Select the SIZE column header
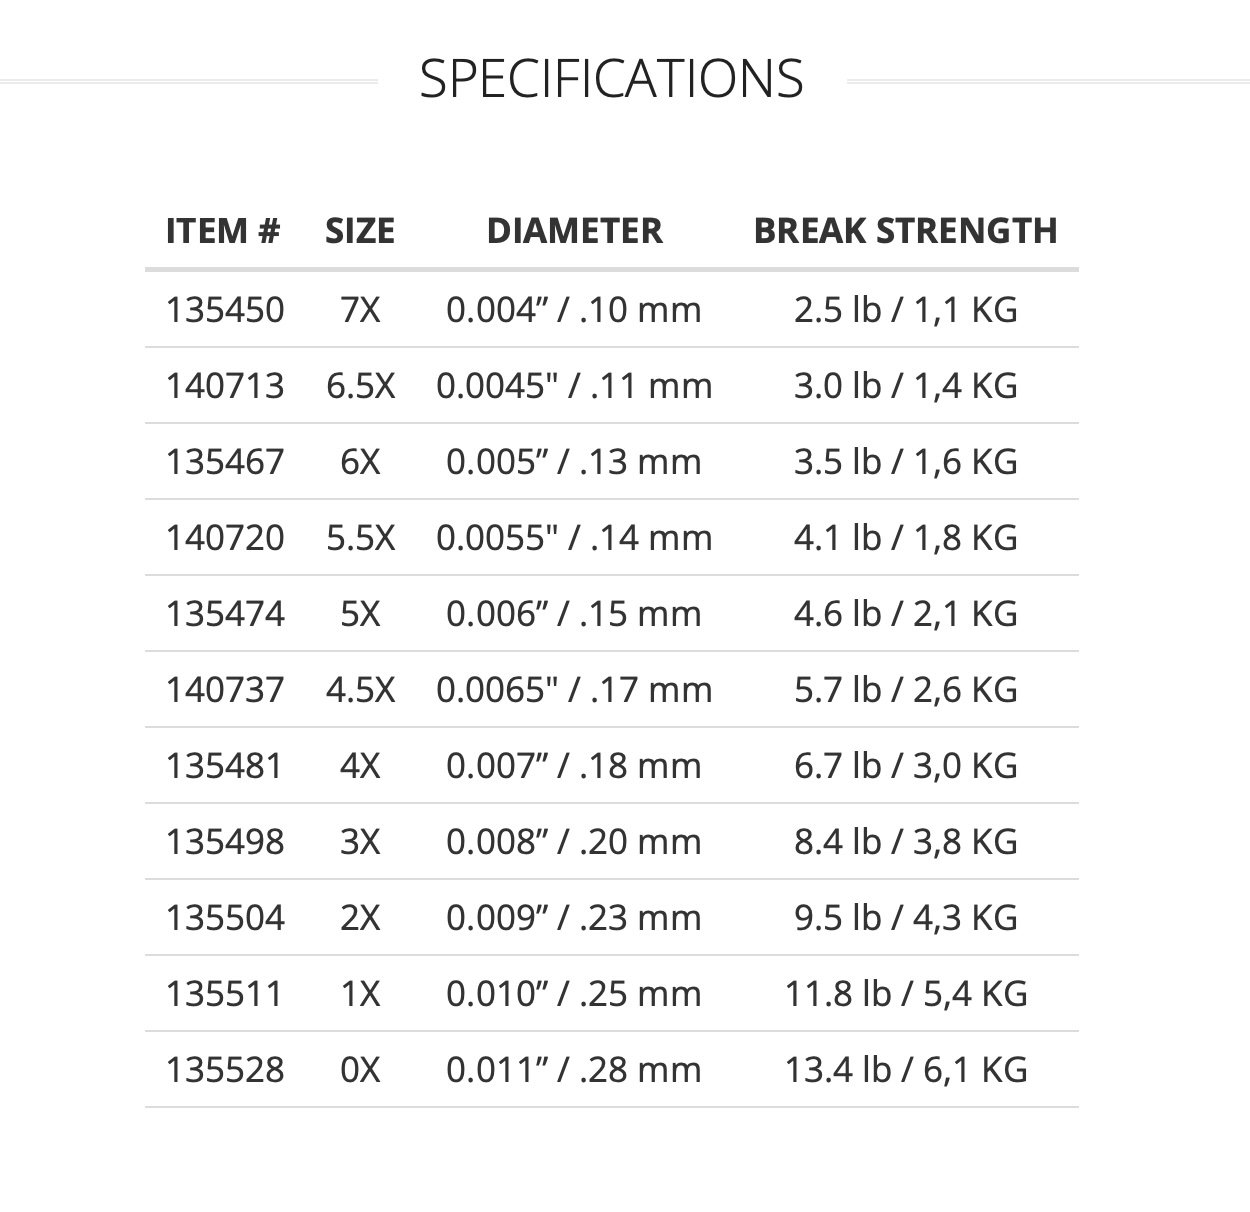 [x=360, y=230]
